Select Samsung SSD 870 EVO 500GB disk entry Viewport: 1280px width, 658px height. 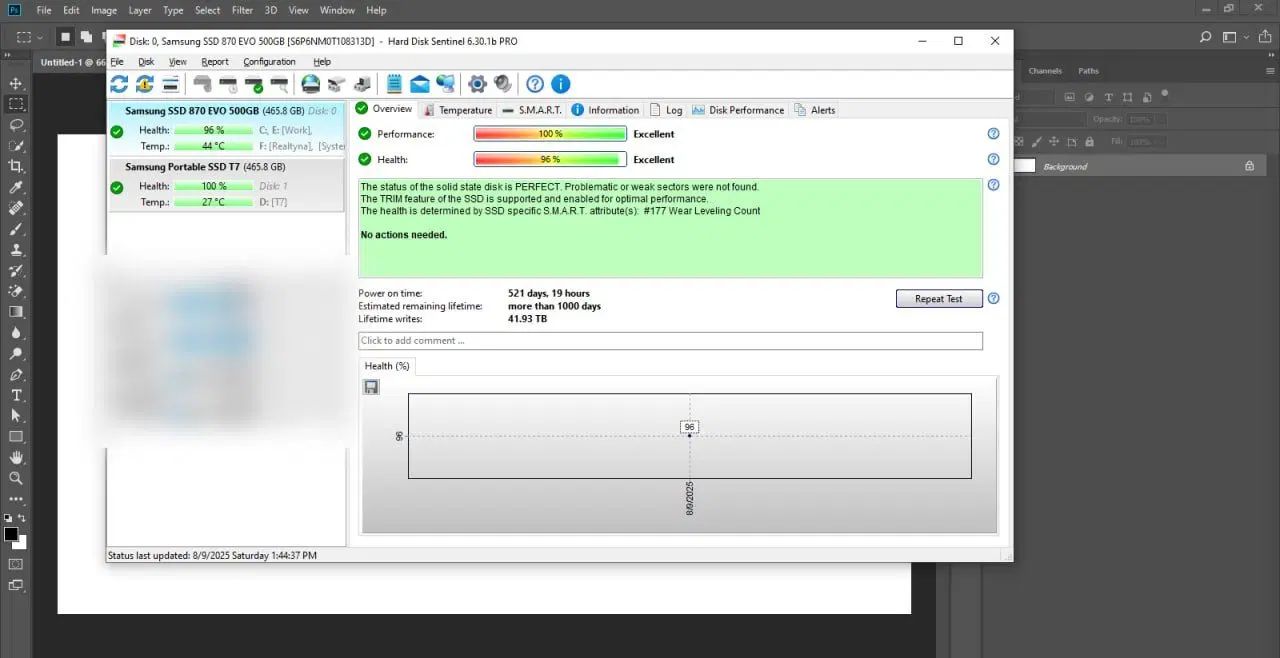[x=226, y=129]
